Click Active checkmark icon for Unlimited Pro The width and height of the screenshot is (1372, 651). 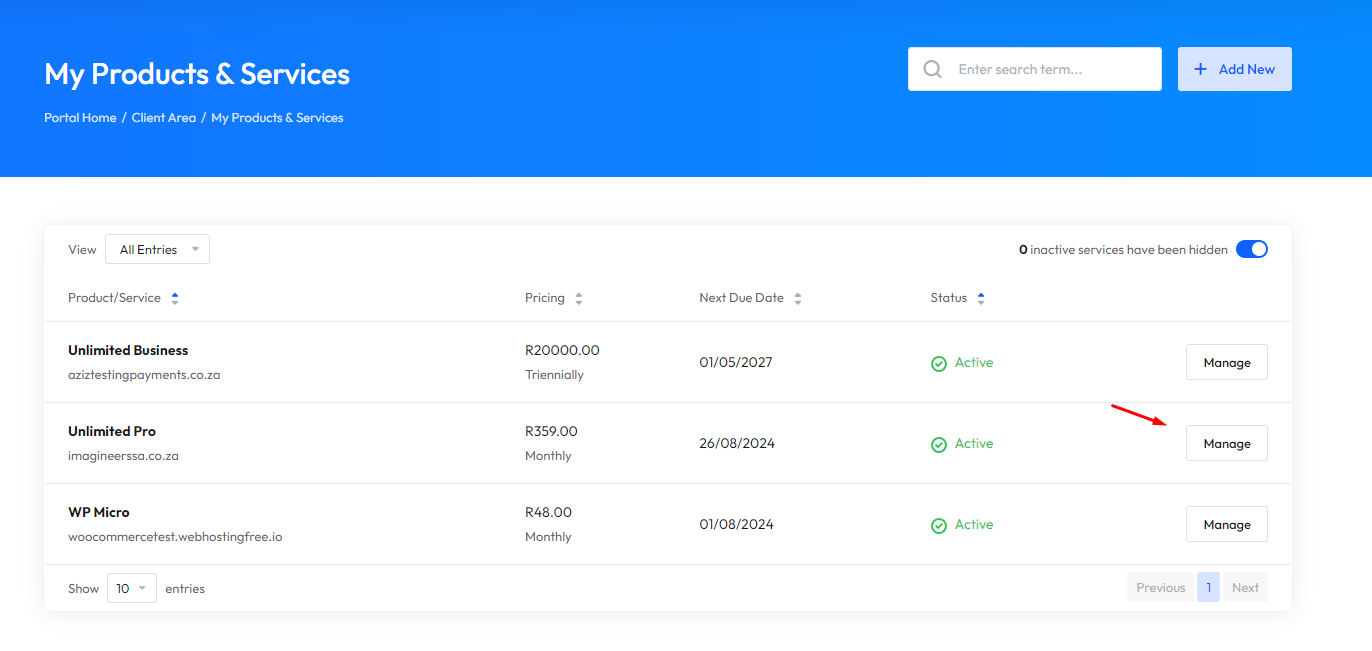[x=939, y=445]
